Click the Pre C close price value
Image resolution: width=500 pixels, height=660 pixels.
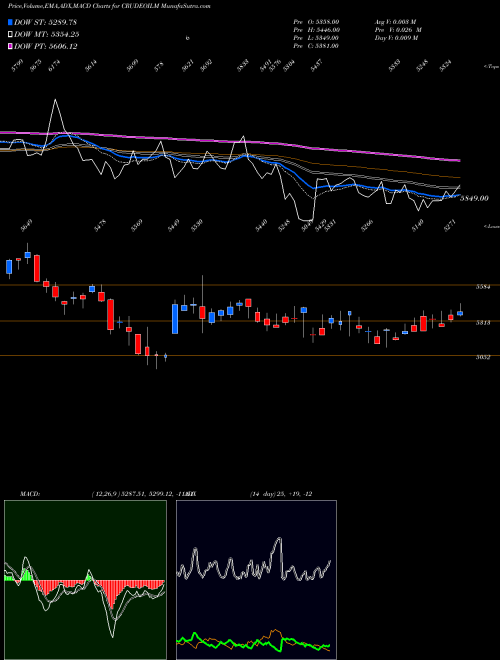pyautogui.click(x=326, y=46)
